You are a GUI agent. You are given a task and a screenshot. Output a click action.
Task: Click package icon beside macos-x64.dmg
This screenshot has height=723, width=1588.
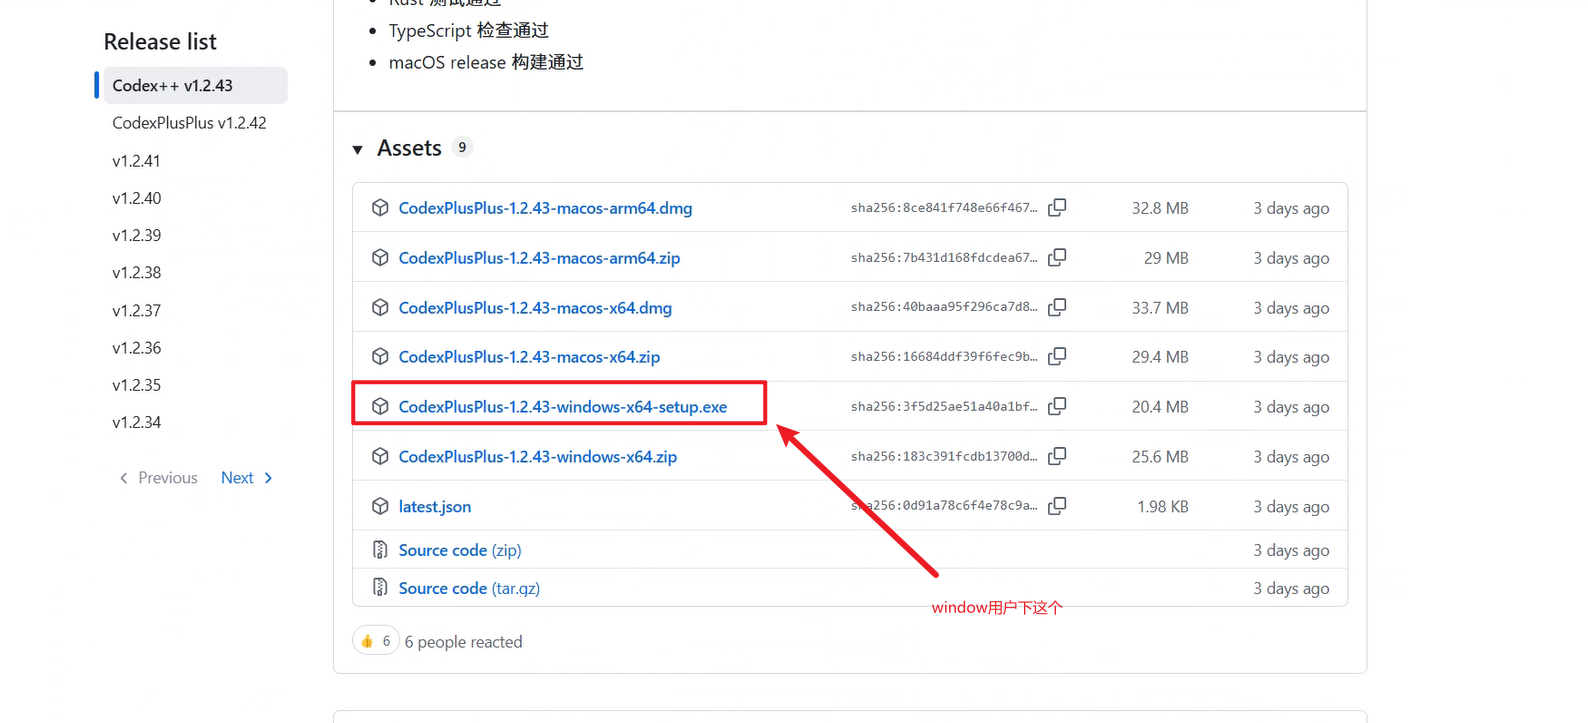[x=380, y=308]
